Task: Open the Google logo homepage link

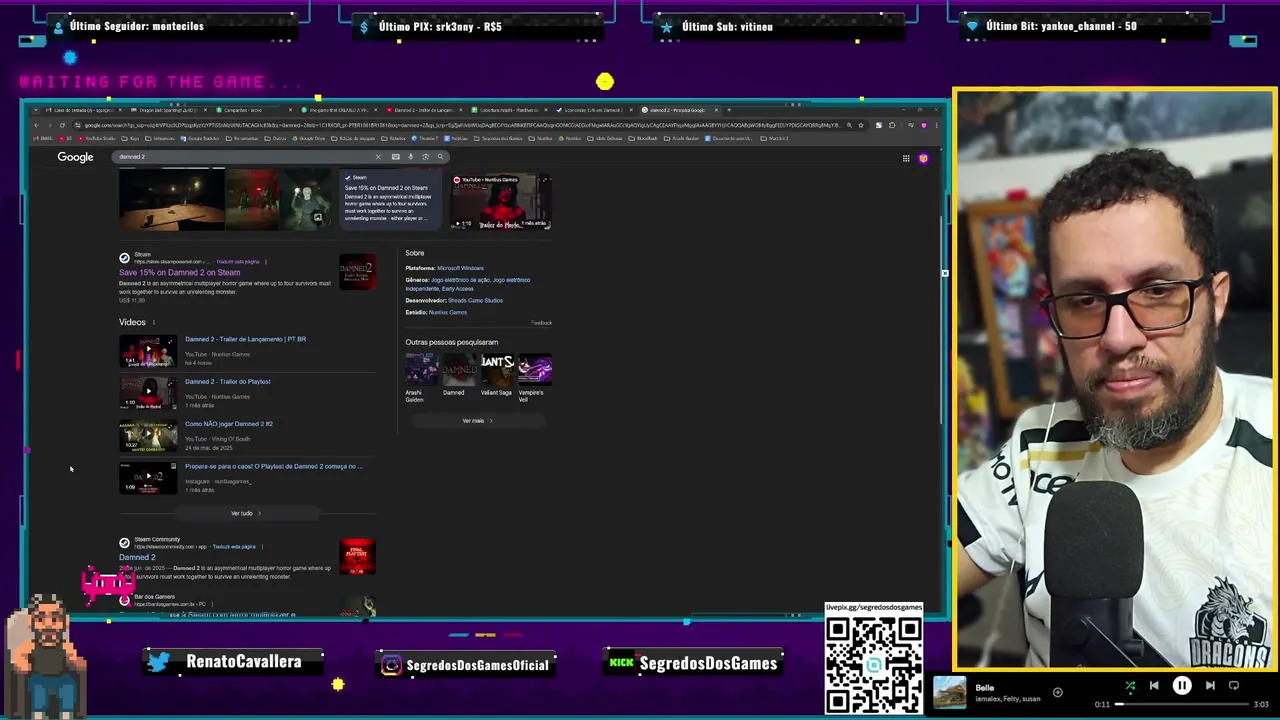Action: 75,157
